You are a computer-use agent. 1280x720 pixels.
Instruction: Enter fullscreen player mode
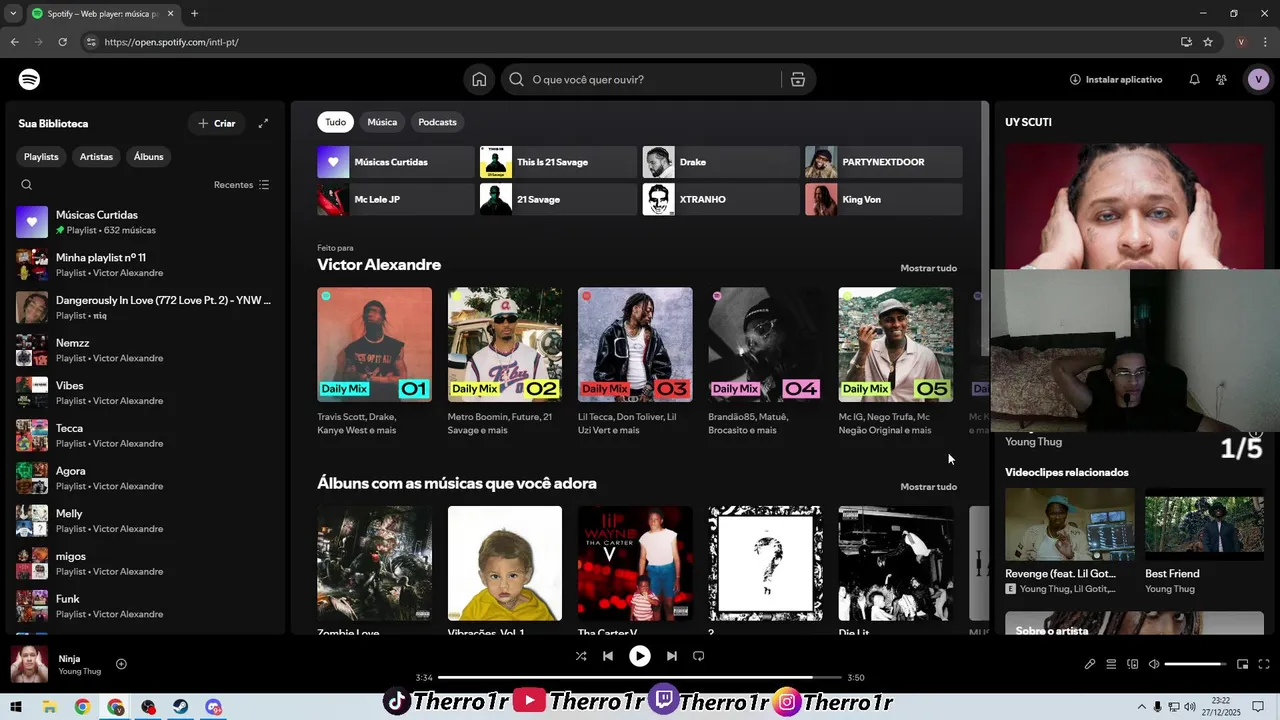pos(1264,664)
